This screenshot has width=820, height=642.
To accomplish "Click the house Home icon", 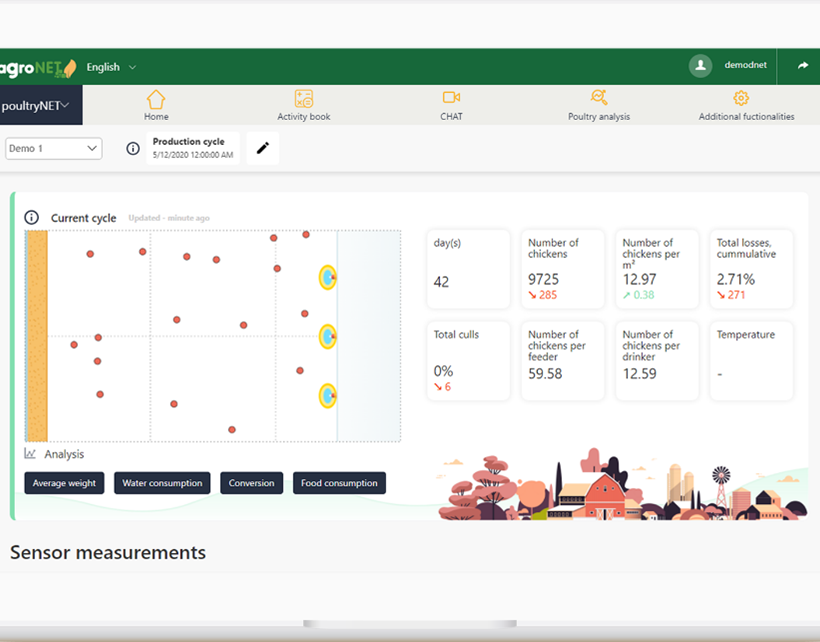I will [156, 99].
